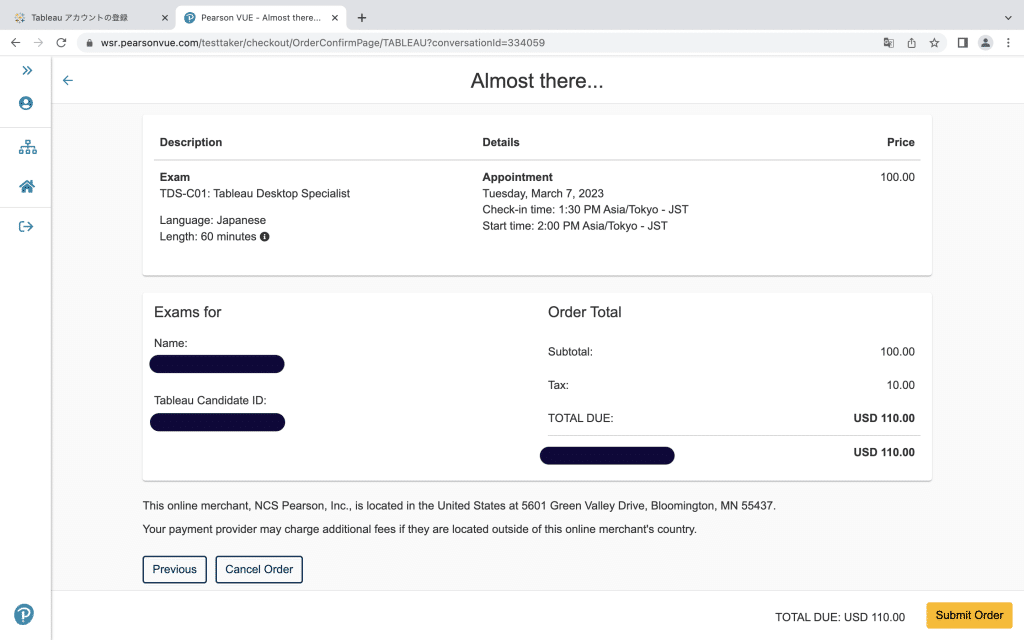Image resolution: width=1024 pixels, height=640 pixels.
Task: Expand the left sidebar with double chevron
Action: click(x=26, y=70)
